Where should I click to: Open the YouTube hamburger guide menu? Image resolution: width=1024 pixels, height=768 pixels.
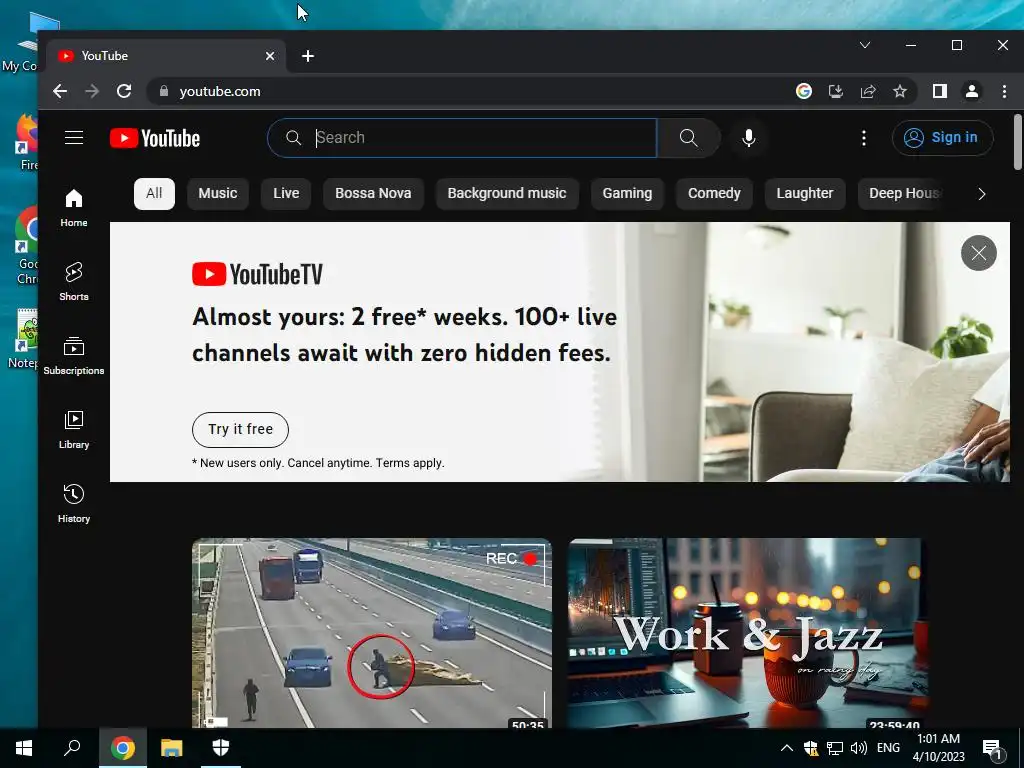74,138
